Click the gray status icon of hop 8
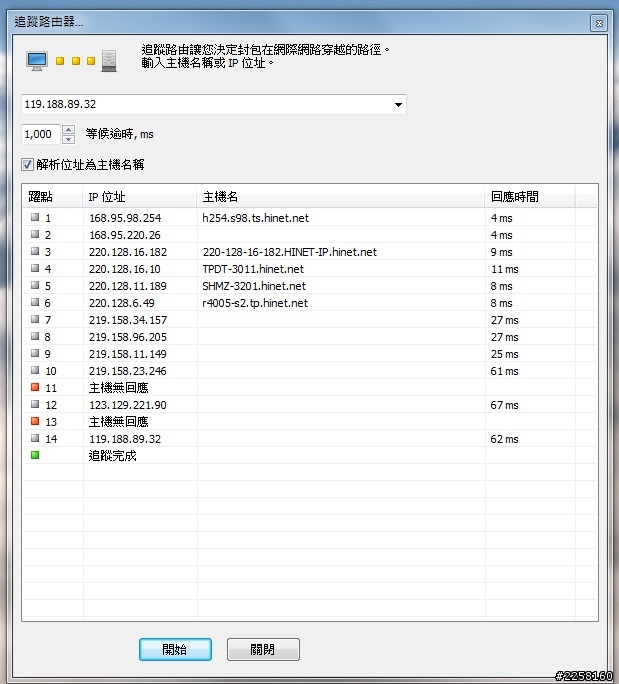Image resolution: width=619 pixels, height=684 pixels. 35,336
